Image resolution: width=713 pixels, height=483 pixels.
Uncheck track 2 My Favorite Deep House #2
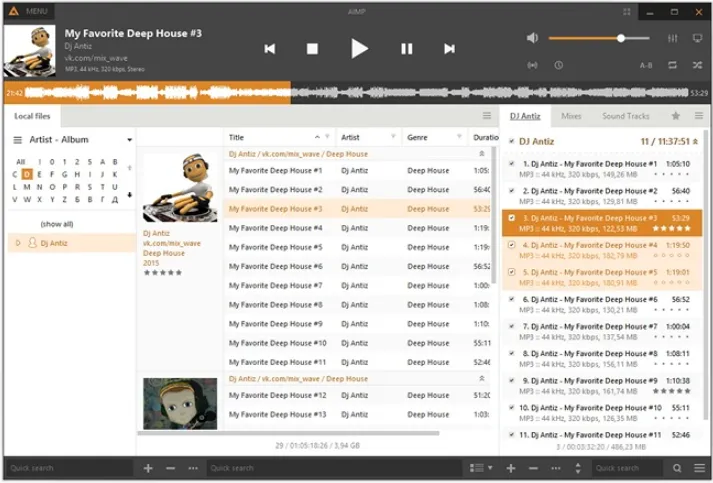tap(512, 191)
